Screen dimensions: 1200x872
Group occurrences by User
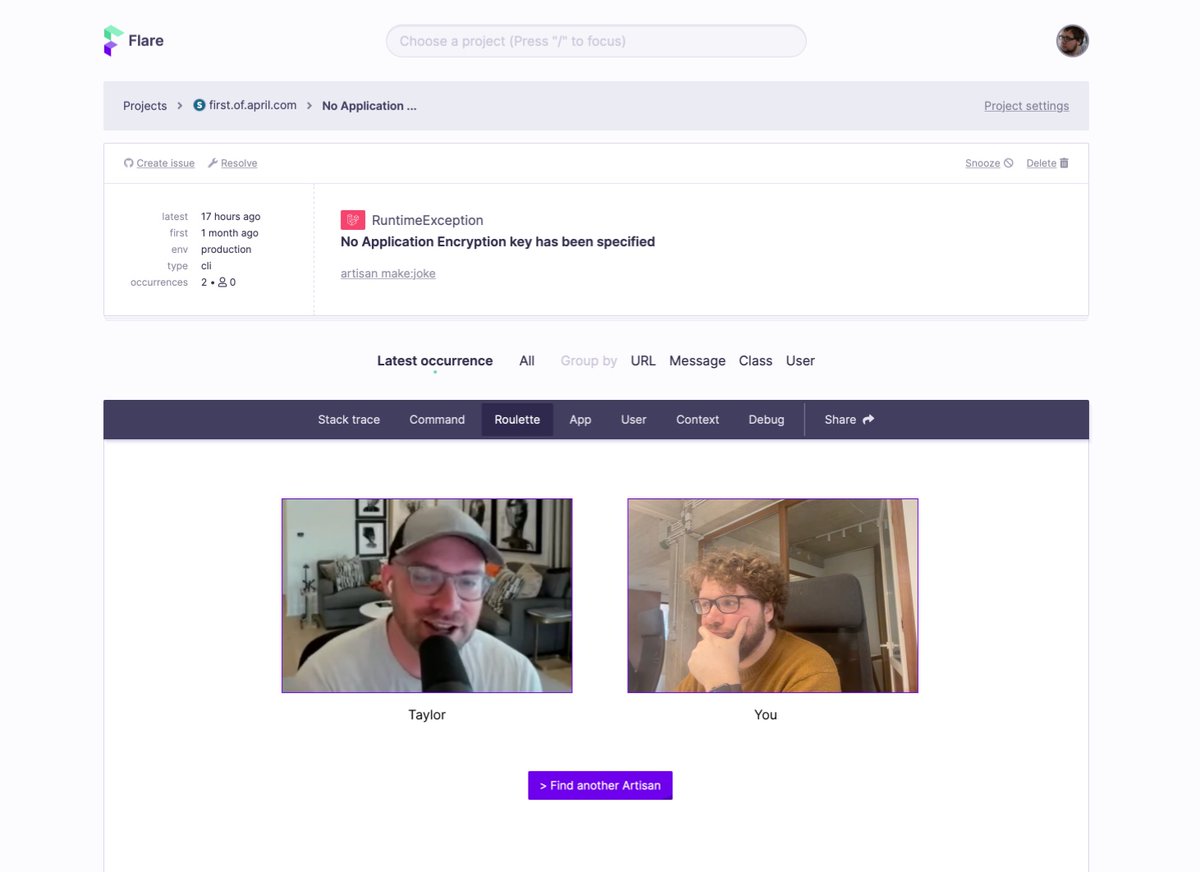click(x=800, y=361)
